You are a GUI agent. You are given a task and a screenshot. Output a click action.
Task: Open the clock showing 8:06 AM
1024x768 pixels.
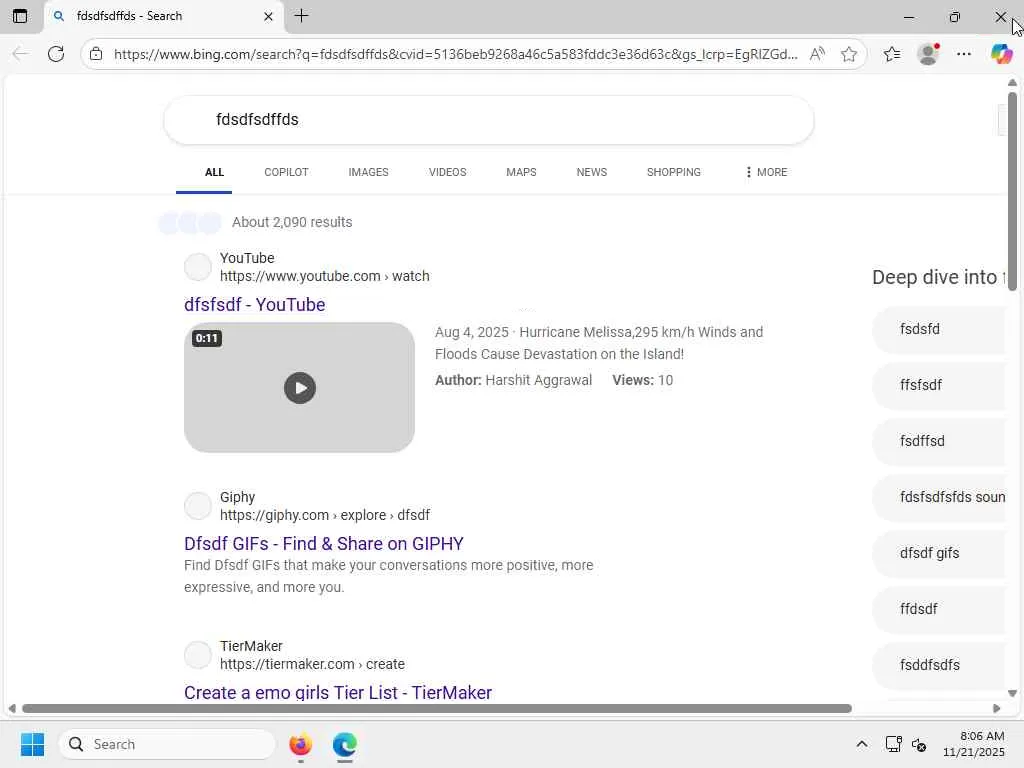coord(974,744)
